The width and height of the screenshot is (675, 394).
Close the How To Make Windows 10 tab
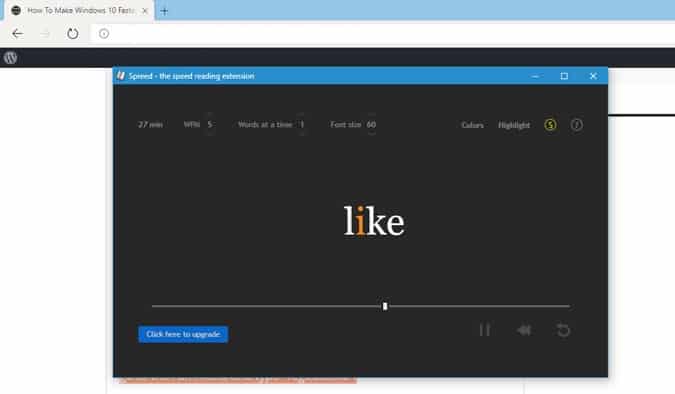[x=145, y=11]
